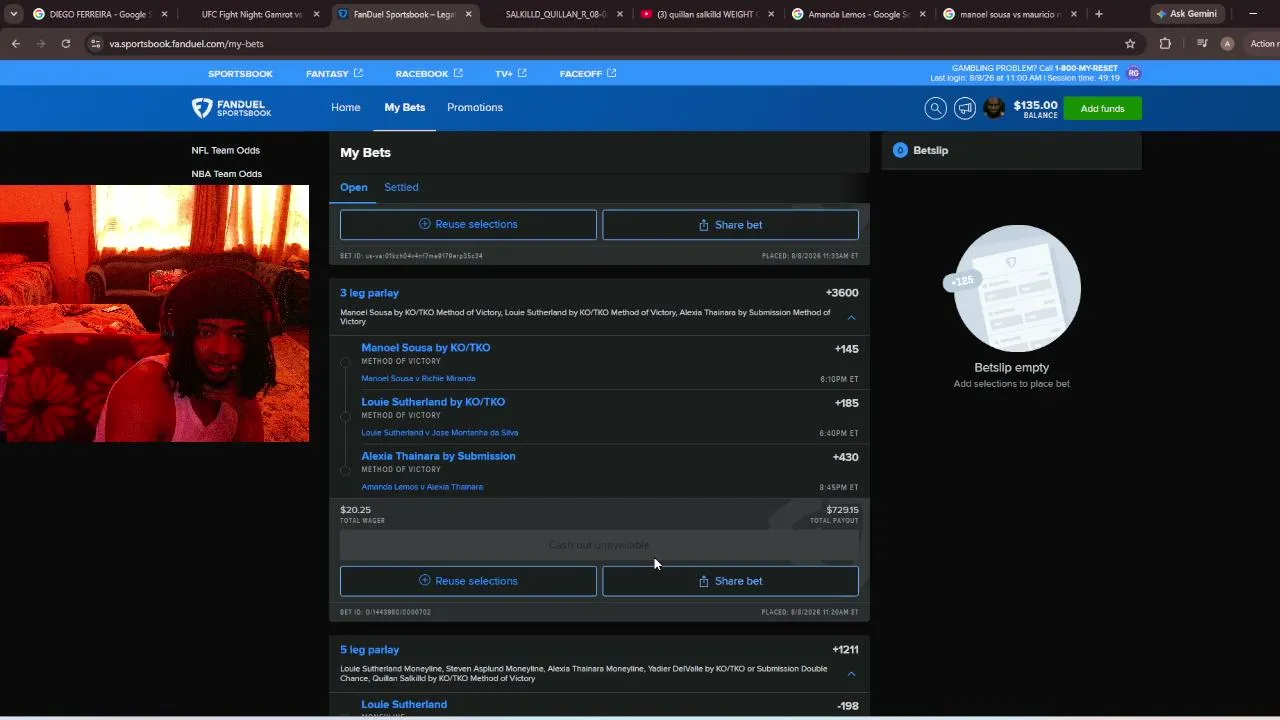Viewport: 1280px width, 720px height.
Task: Click the +3600 parlay odds
Action: pyautogui.click(x=842, y=293)
